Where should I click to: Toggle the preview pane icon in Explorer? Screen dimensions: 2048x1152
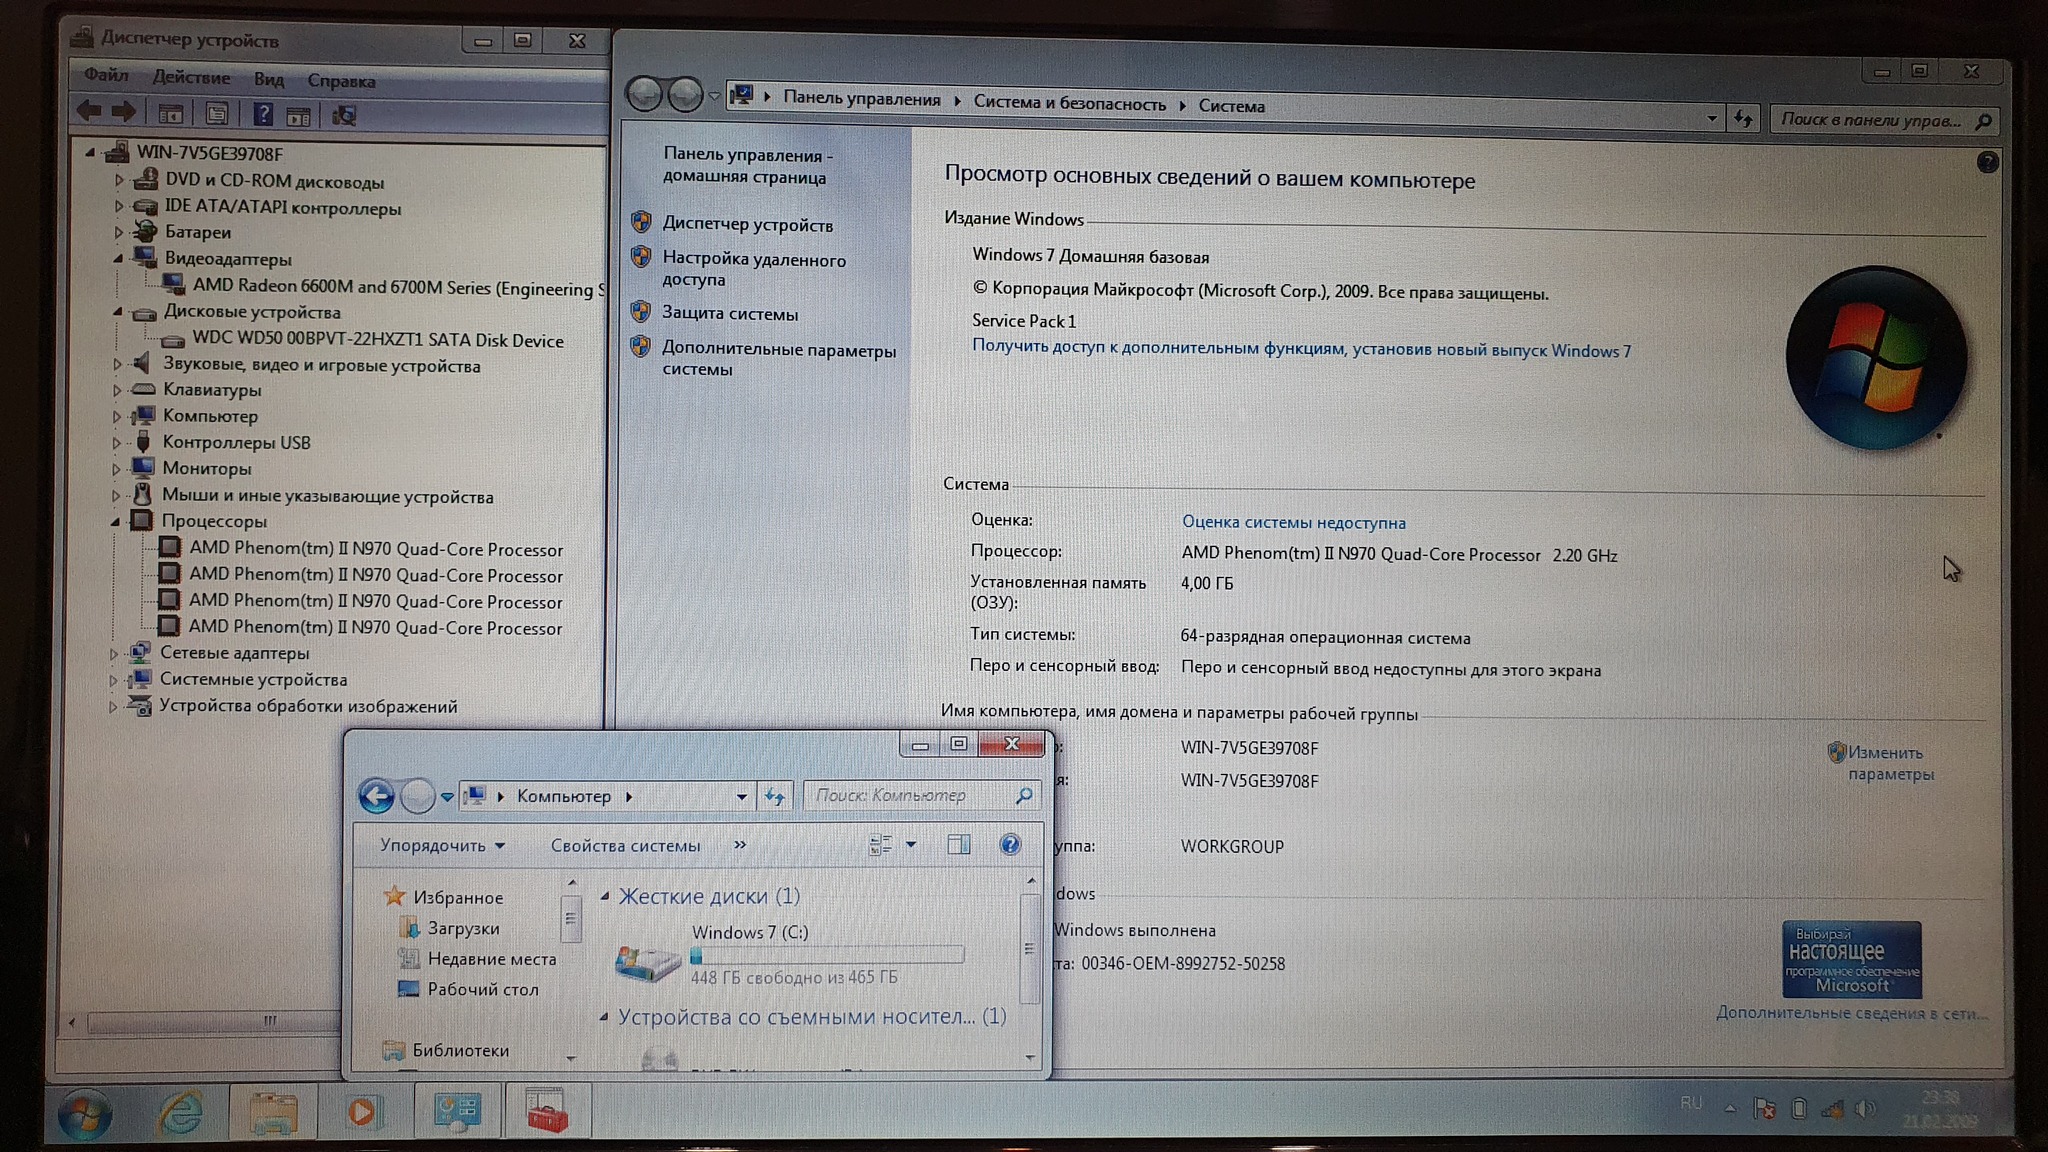tap(958, 845)
